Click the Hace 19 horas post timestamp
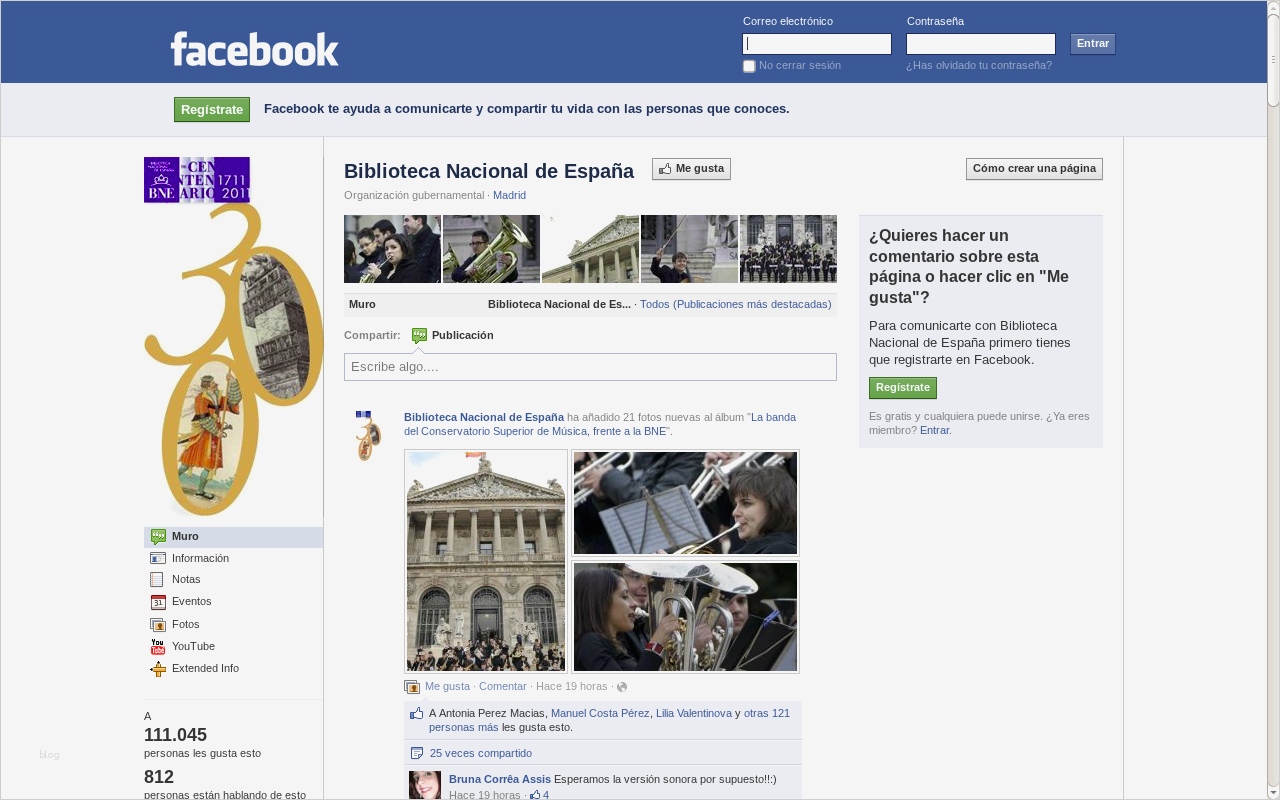Screen dimensions: 1280x800 coord(572,687)
